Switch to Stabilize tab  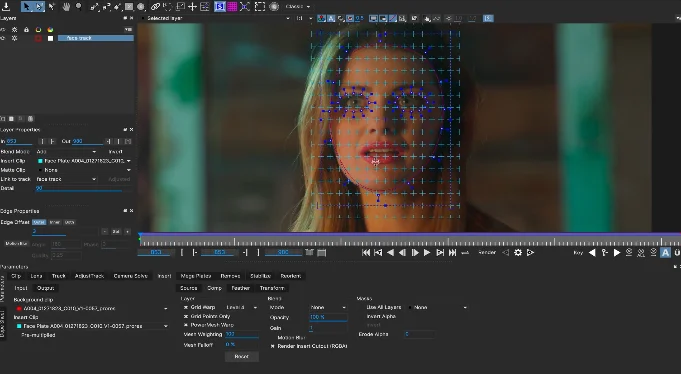click(x=261, y=276)
